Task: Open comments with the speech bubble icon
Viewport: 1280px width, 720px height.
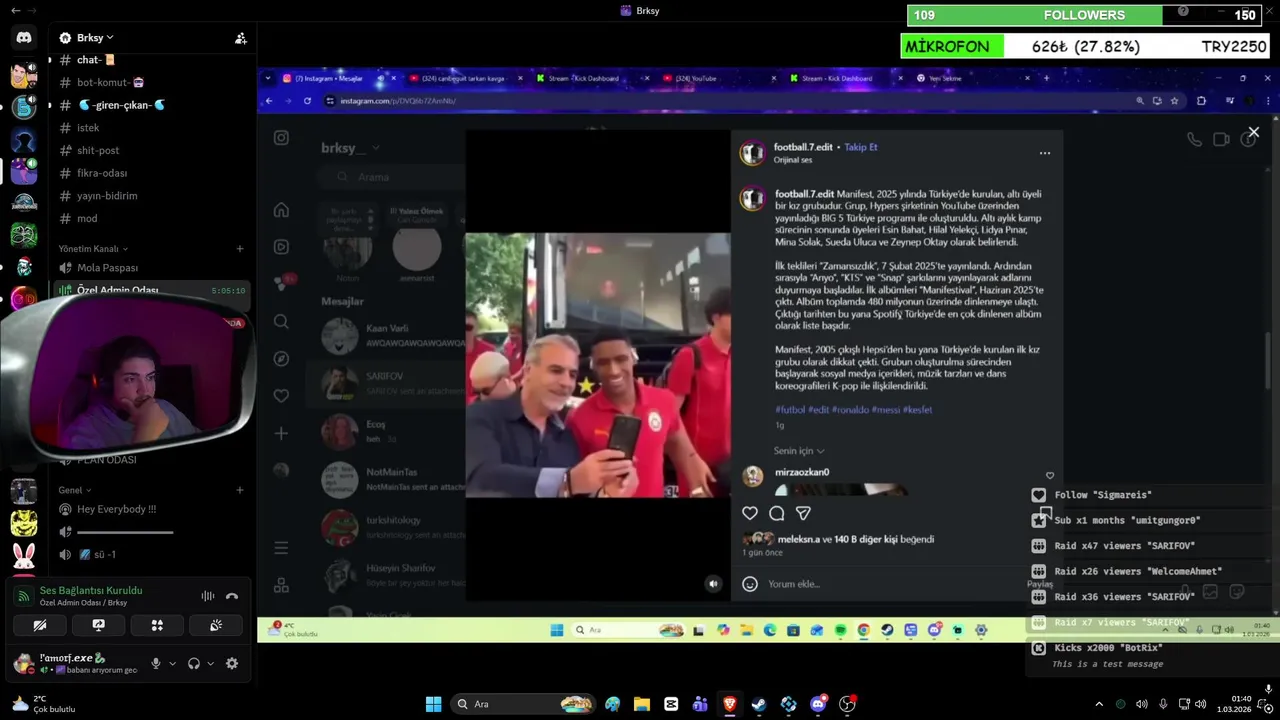Action: tap(777, 513)
